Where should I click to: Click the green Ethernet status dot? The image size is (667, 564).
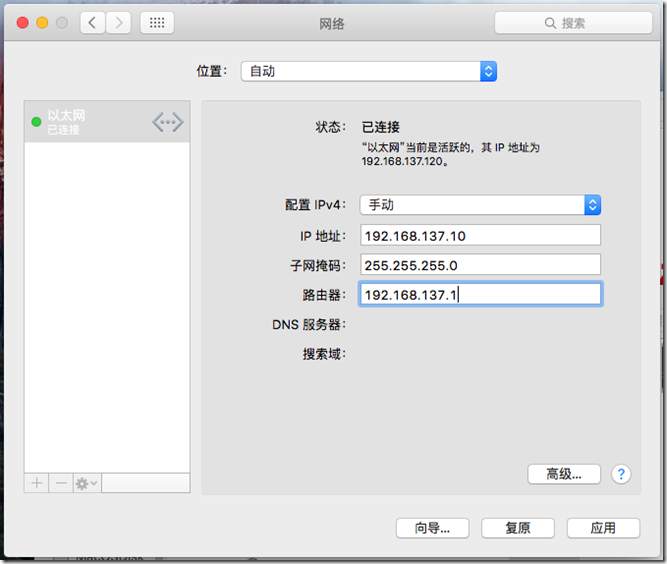click(37, 122)
